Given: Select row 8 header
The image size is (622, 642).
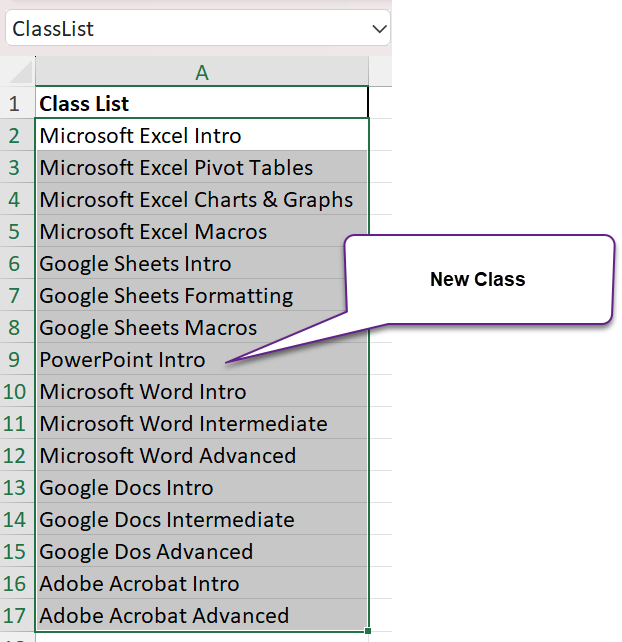Looking at the screenshot, I should (17, 327).
